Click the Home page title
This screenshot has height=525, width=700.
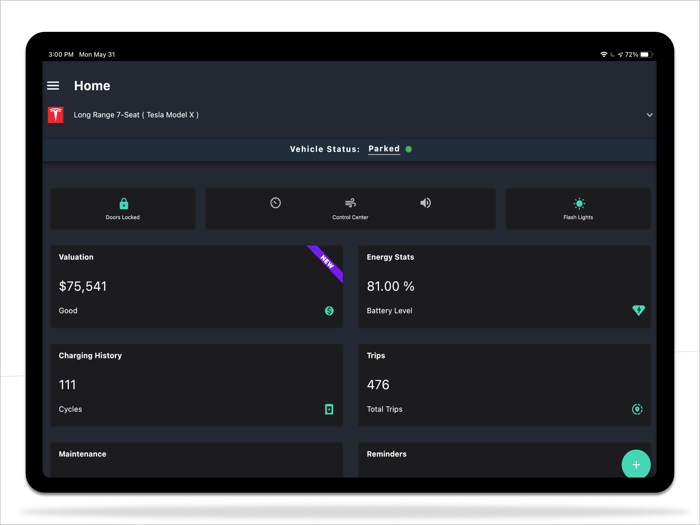click(x=92, y=86)
